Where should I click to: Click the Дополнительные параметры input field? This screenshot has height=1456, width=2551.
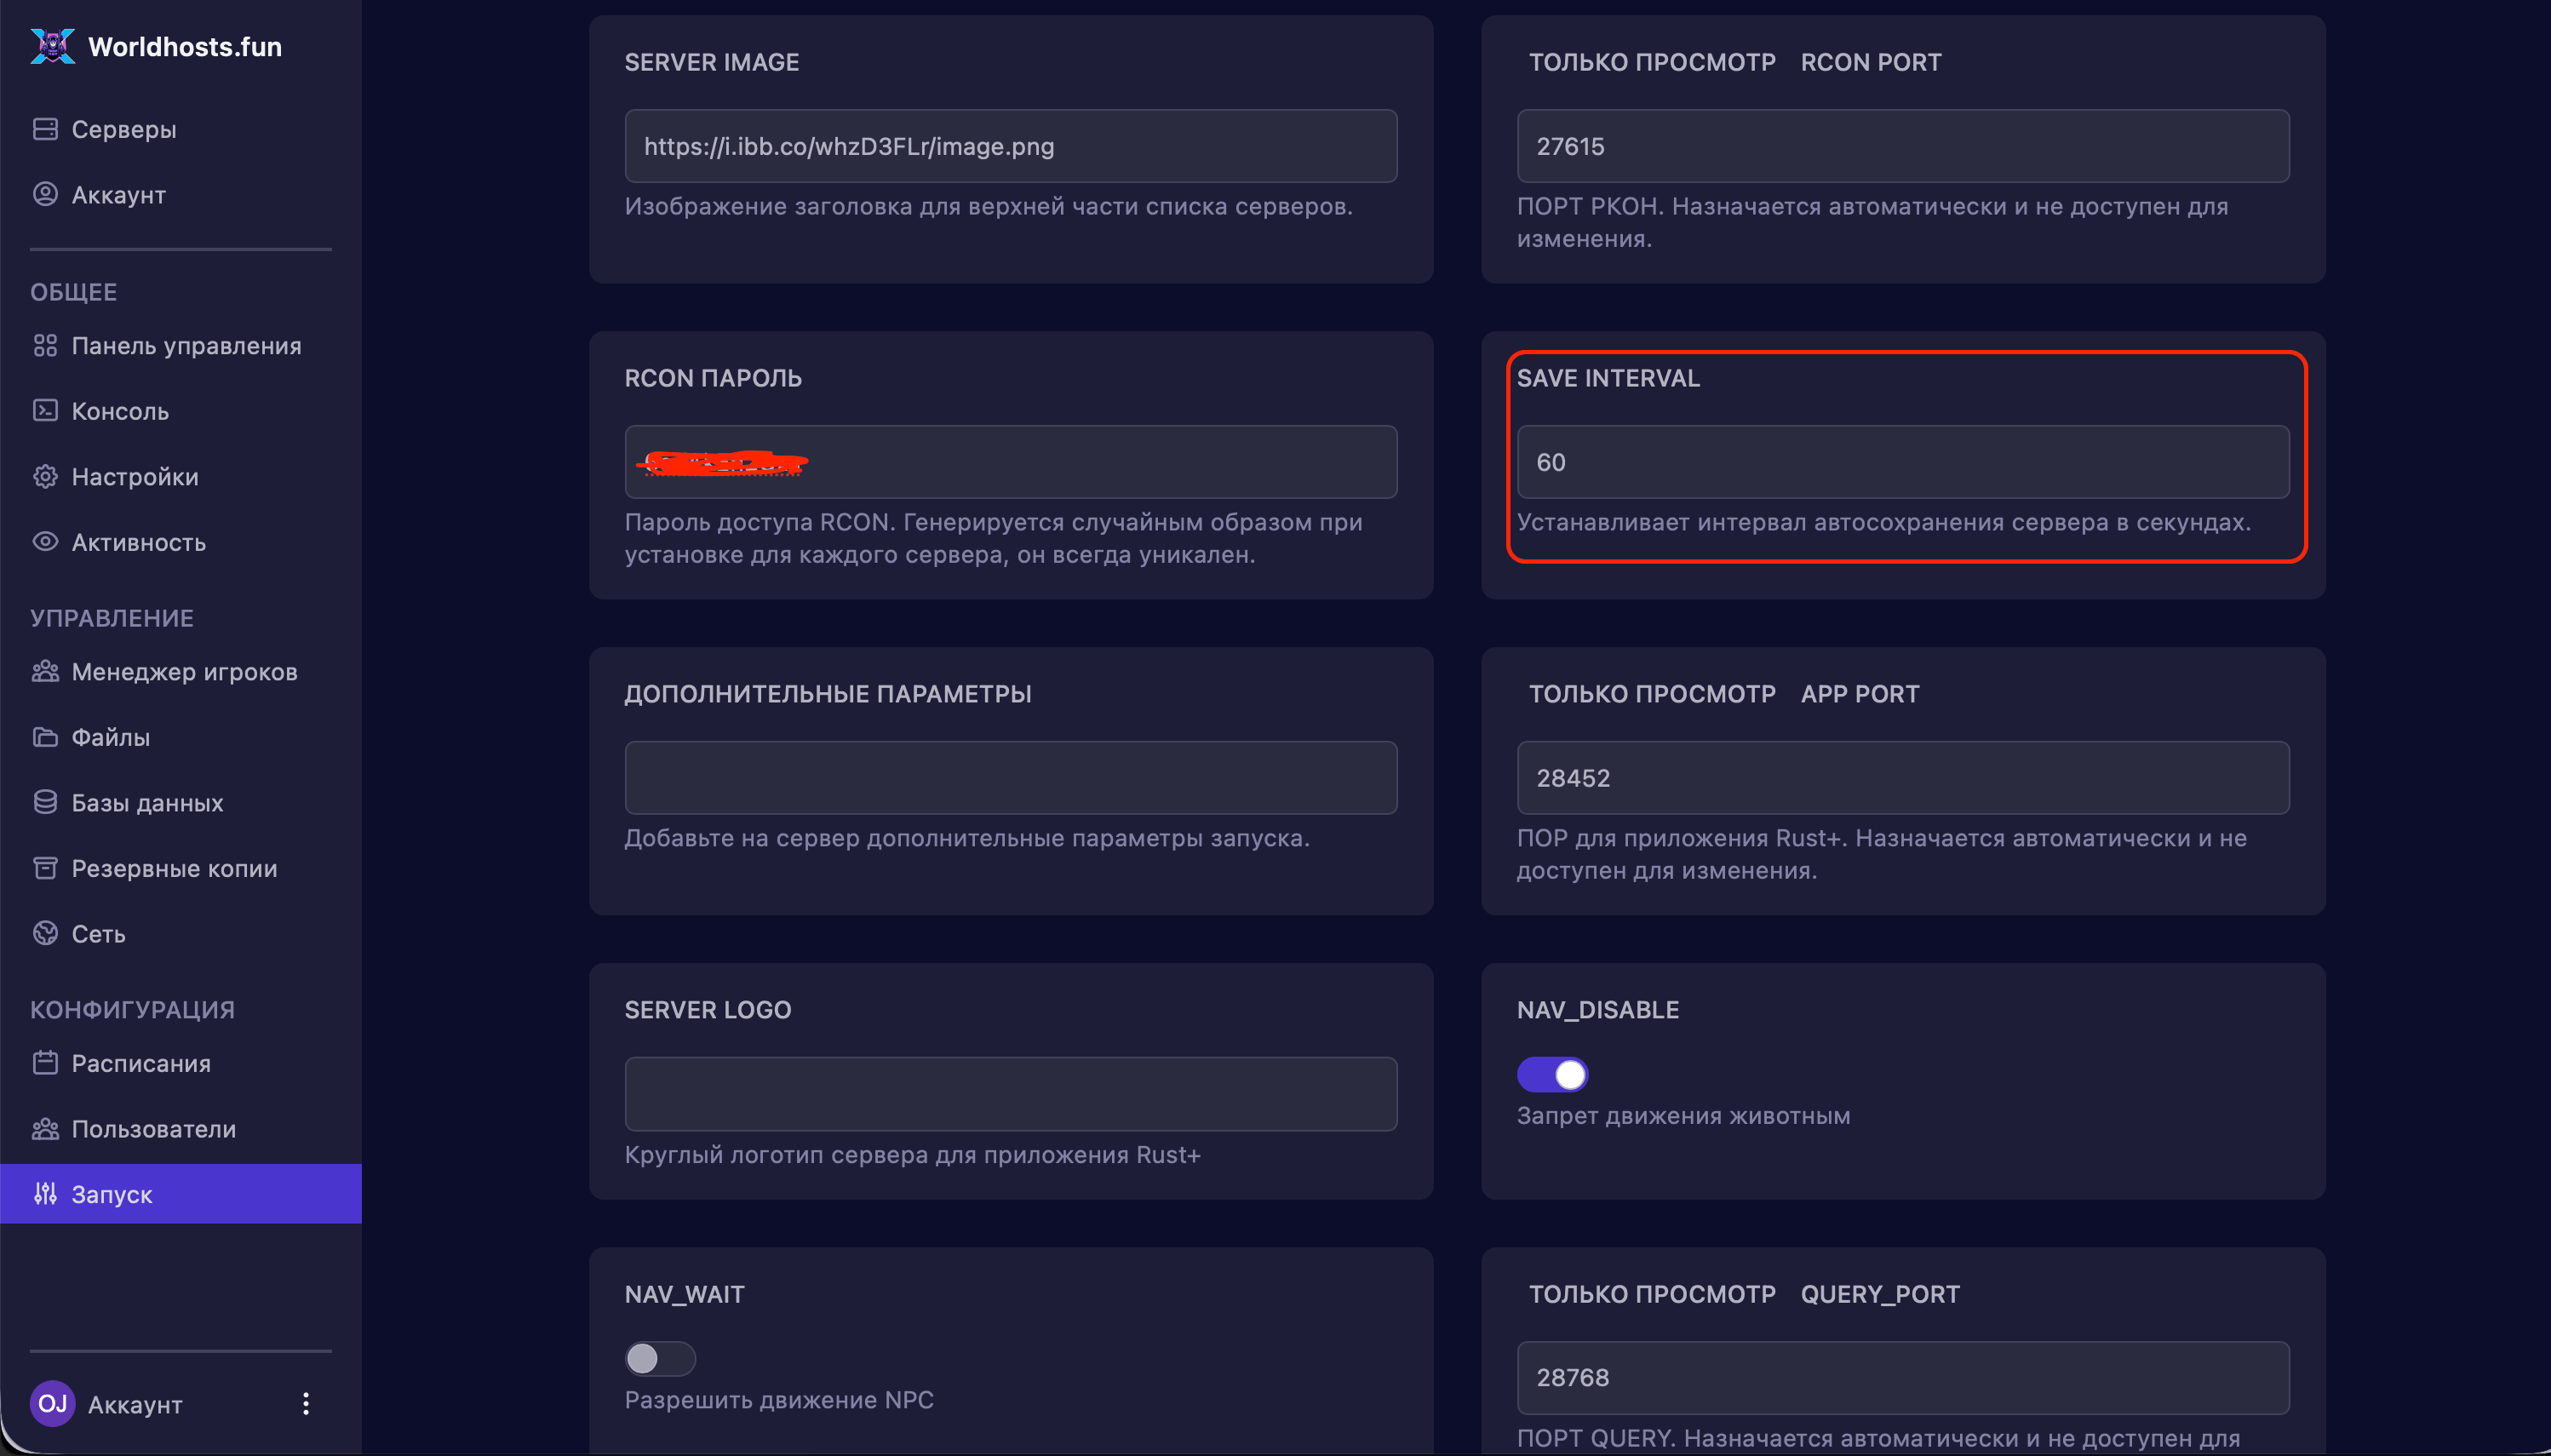point(1011,778)
